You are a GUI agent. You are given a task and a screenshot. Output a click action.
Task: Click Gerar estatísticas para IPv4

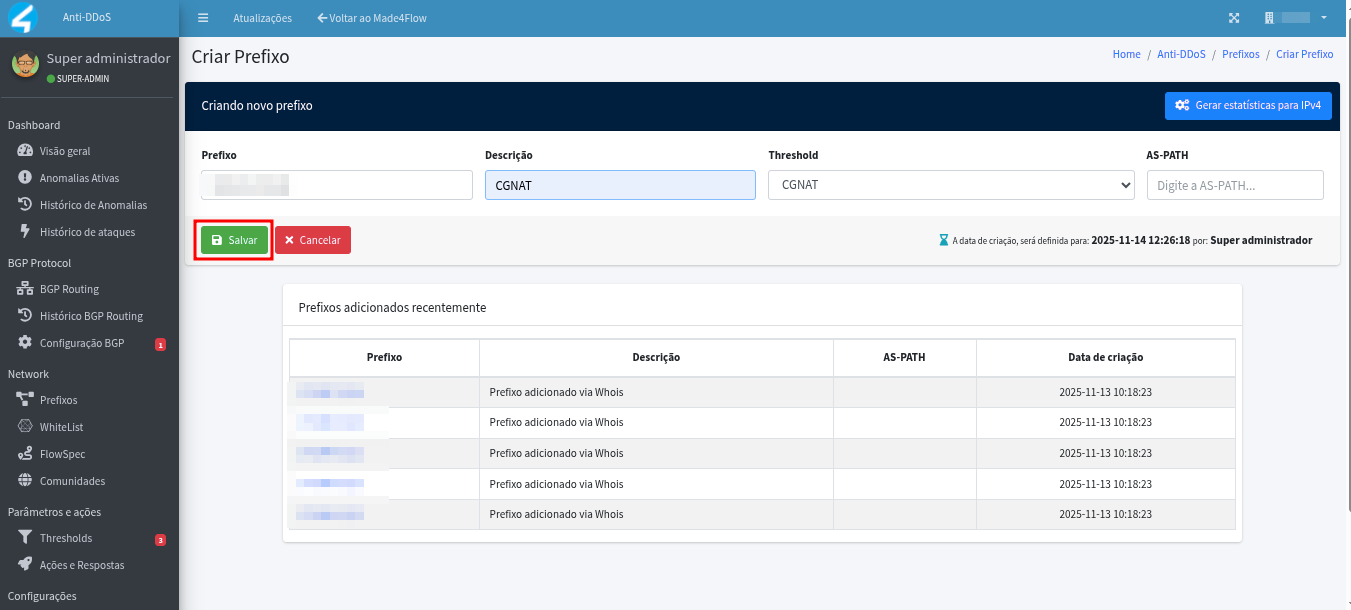coord(1248,105)
